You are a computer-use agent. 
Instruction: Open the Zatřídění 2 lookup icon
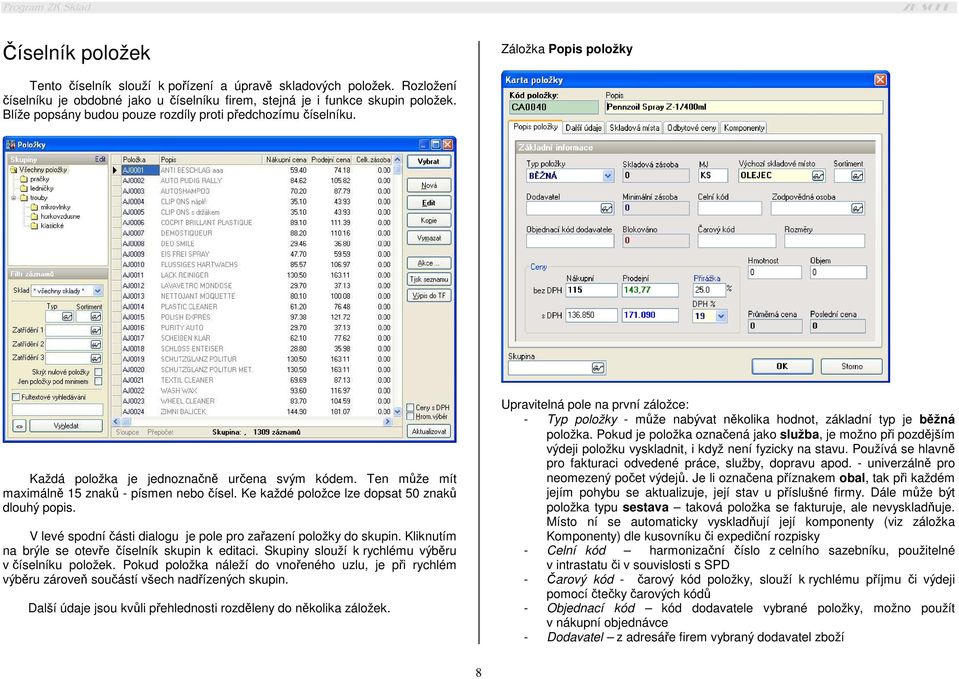click(96, 344)
